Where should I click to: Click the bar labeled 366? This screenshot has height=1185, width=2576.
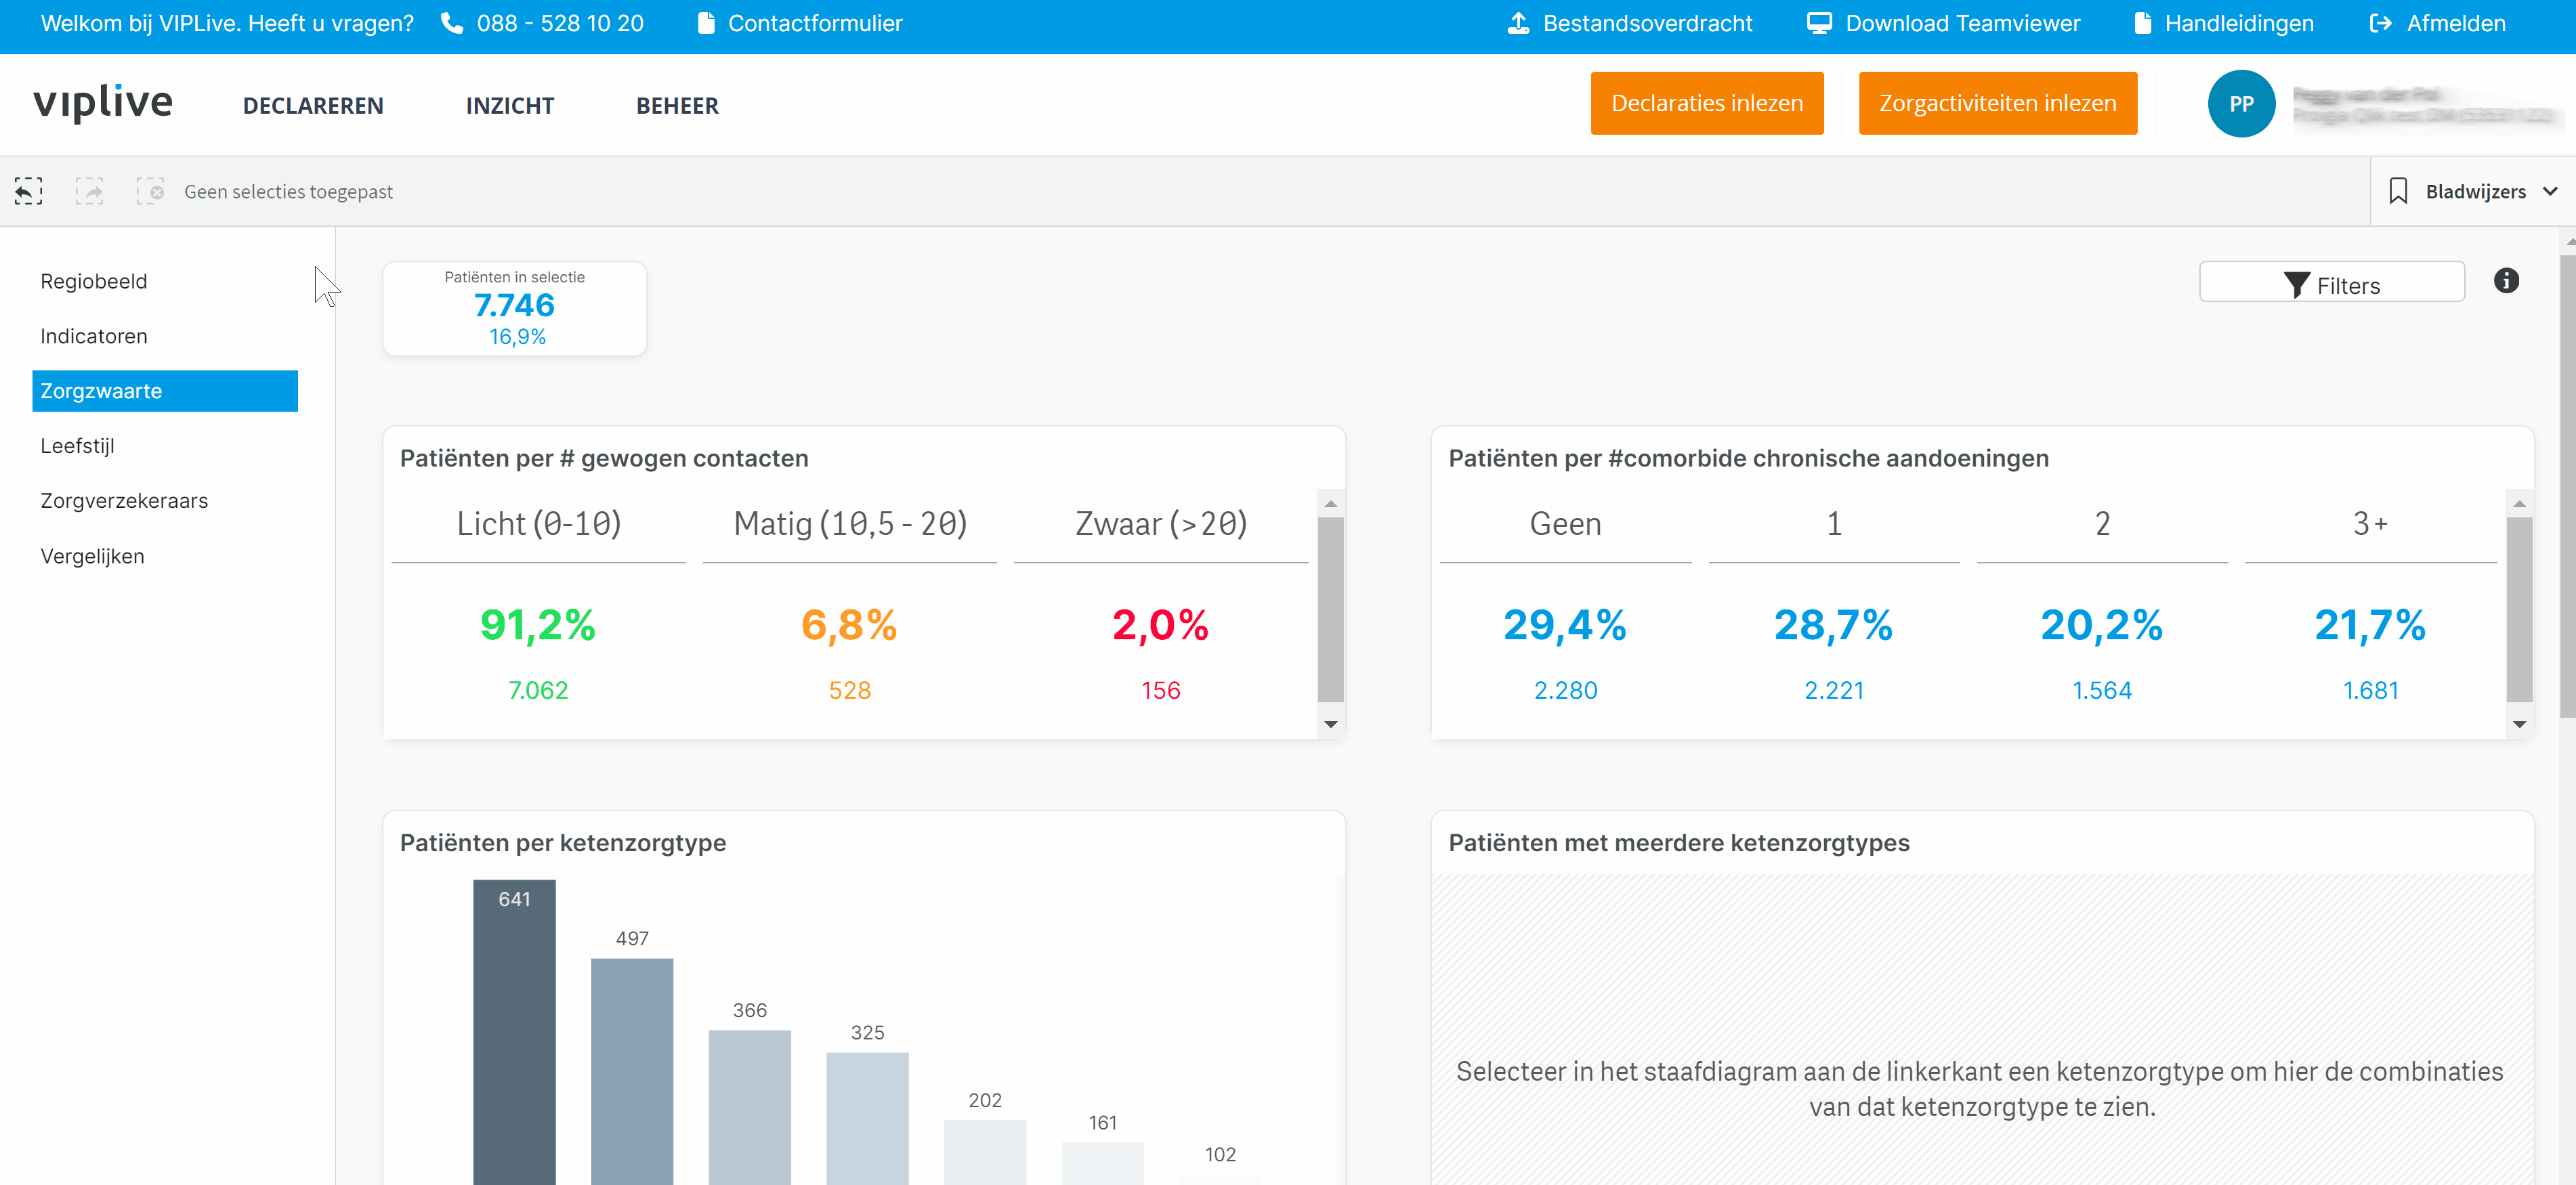[x=750, y=1107]
